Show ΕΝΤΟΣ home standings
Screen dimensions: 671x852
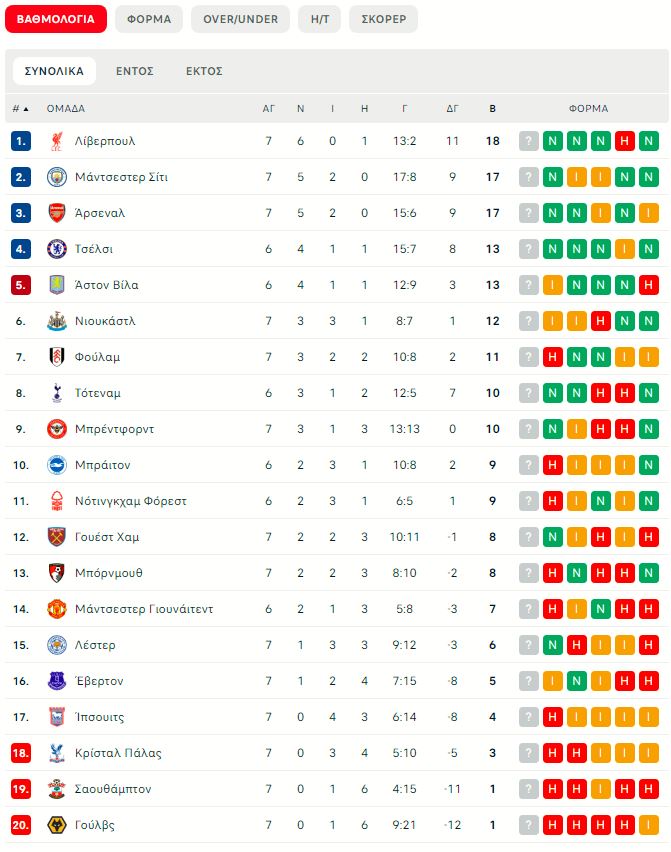[x=134, y=71]
